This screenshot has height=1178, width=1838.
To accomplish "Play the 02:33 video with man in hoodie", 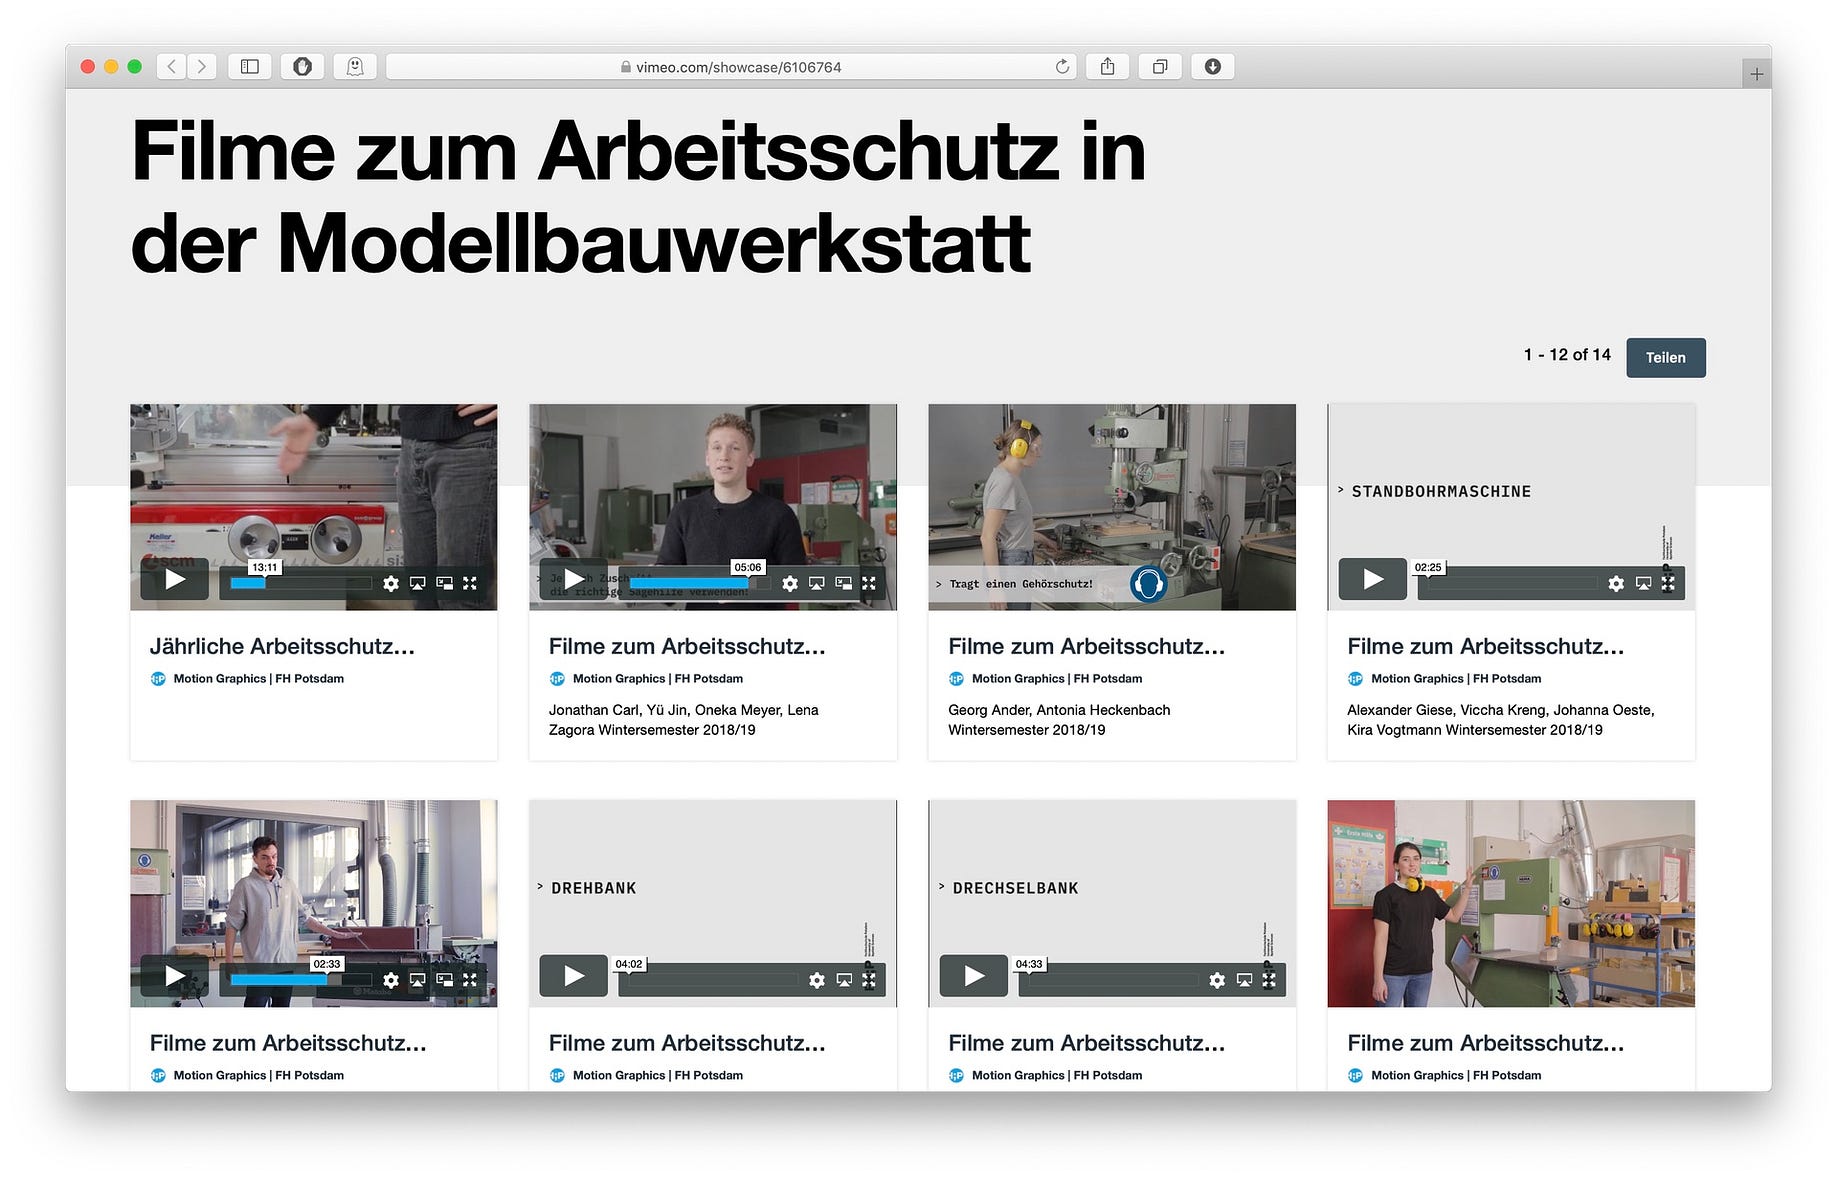I will pyautogui.click(x=175, y=976).
